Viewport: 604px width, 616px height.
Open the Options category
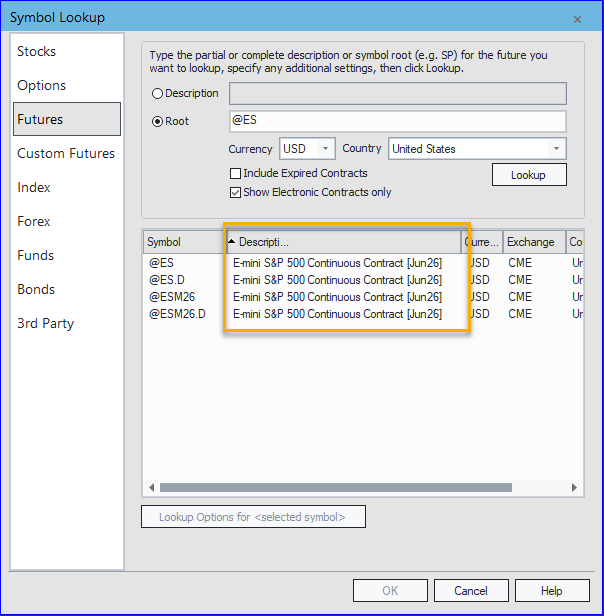click(x=41, y=85)
